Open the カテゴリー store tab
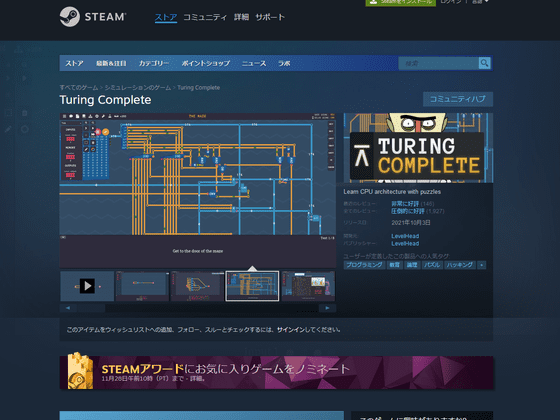This screenshot has height=420, width=560. tap(154, 63)
